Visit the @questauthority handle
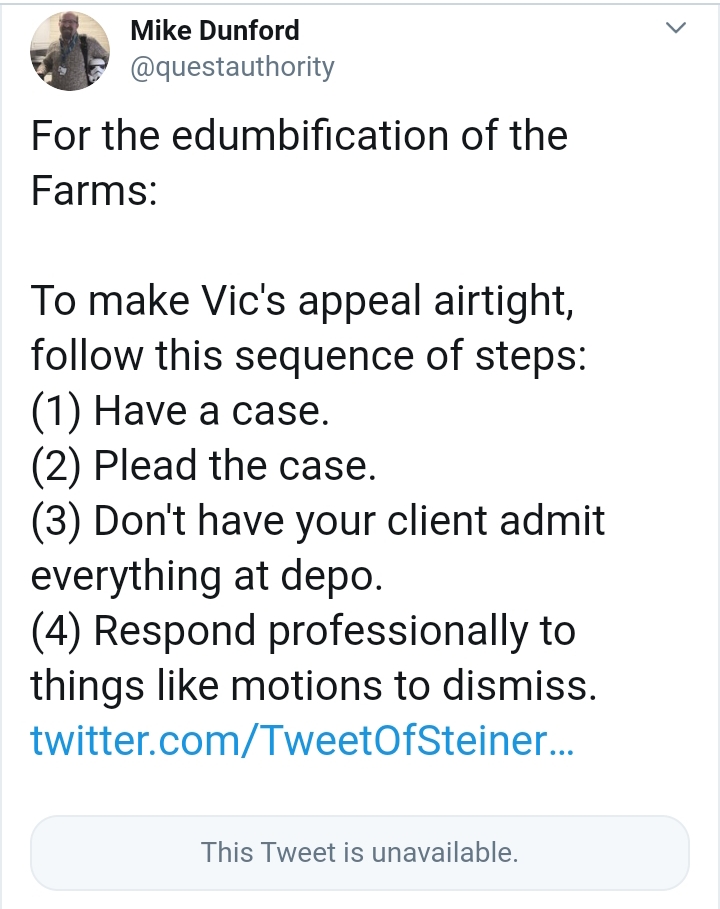The image size is (720, 909). 232,67
